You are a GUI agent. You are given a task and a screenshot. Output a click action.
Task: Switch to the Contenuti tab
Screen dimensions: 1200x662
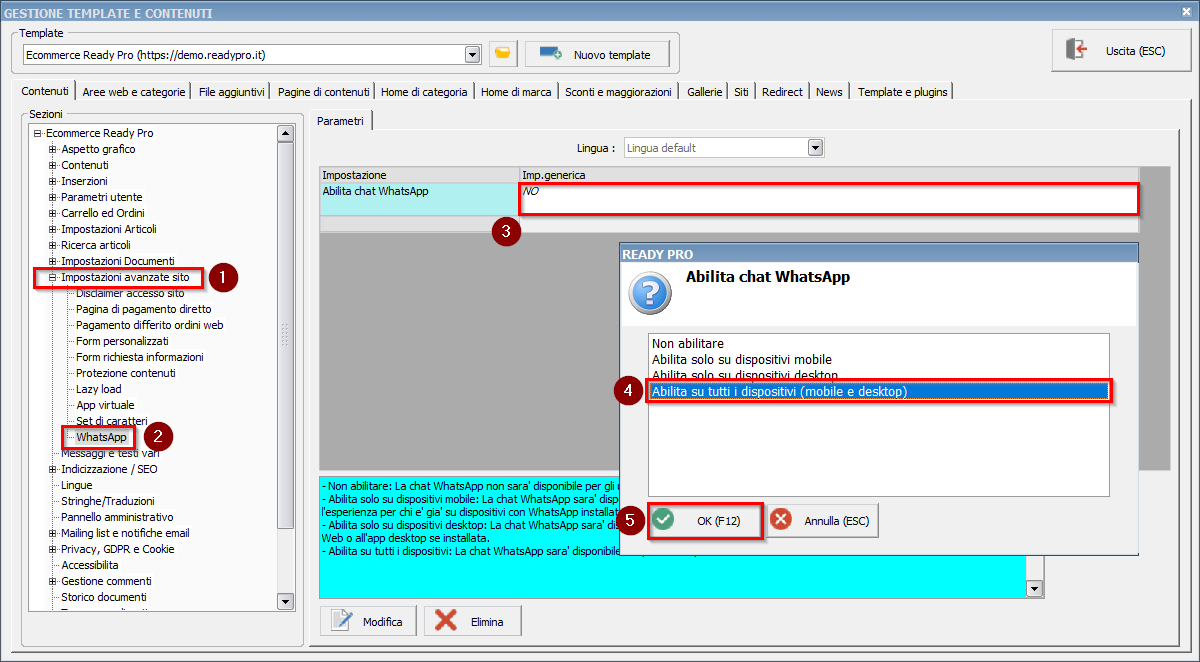[x=45, y=91]
